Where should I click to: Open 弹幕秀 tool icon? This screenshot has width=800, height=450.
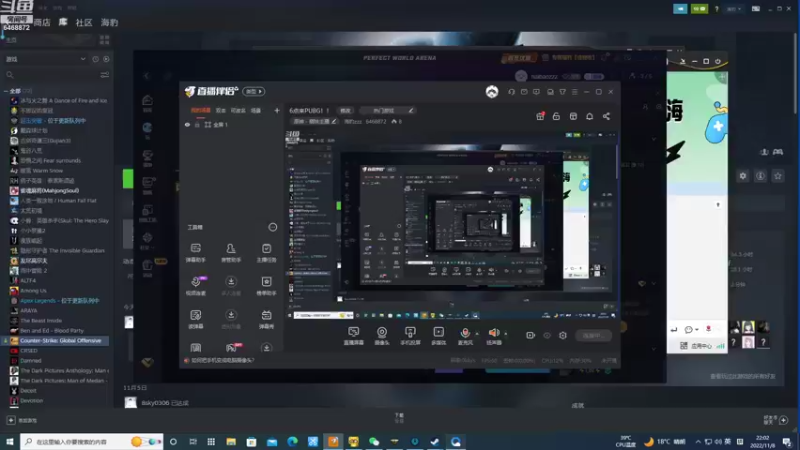[x=266, y=319]
